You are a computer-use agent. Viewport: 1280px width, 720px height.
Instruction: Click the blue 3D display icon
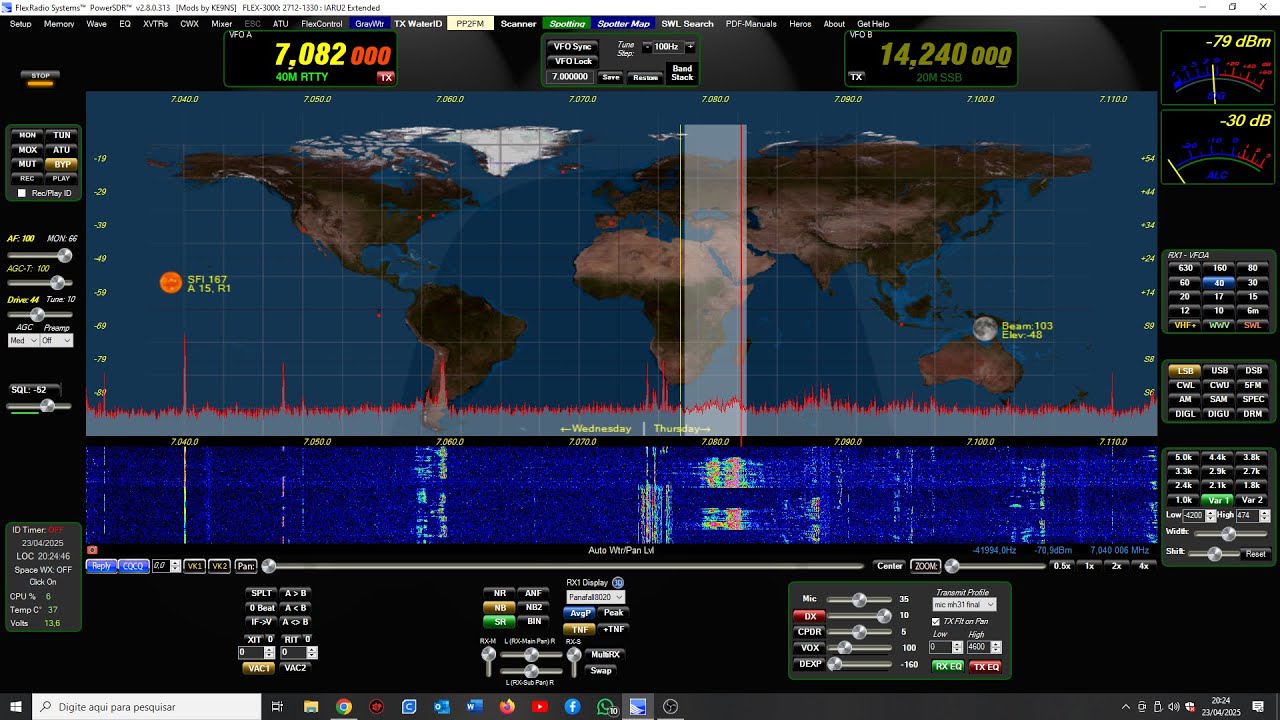[618, 583]
